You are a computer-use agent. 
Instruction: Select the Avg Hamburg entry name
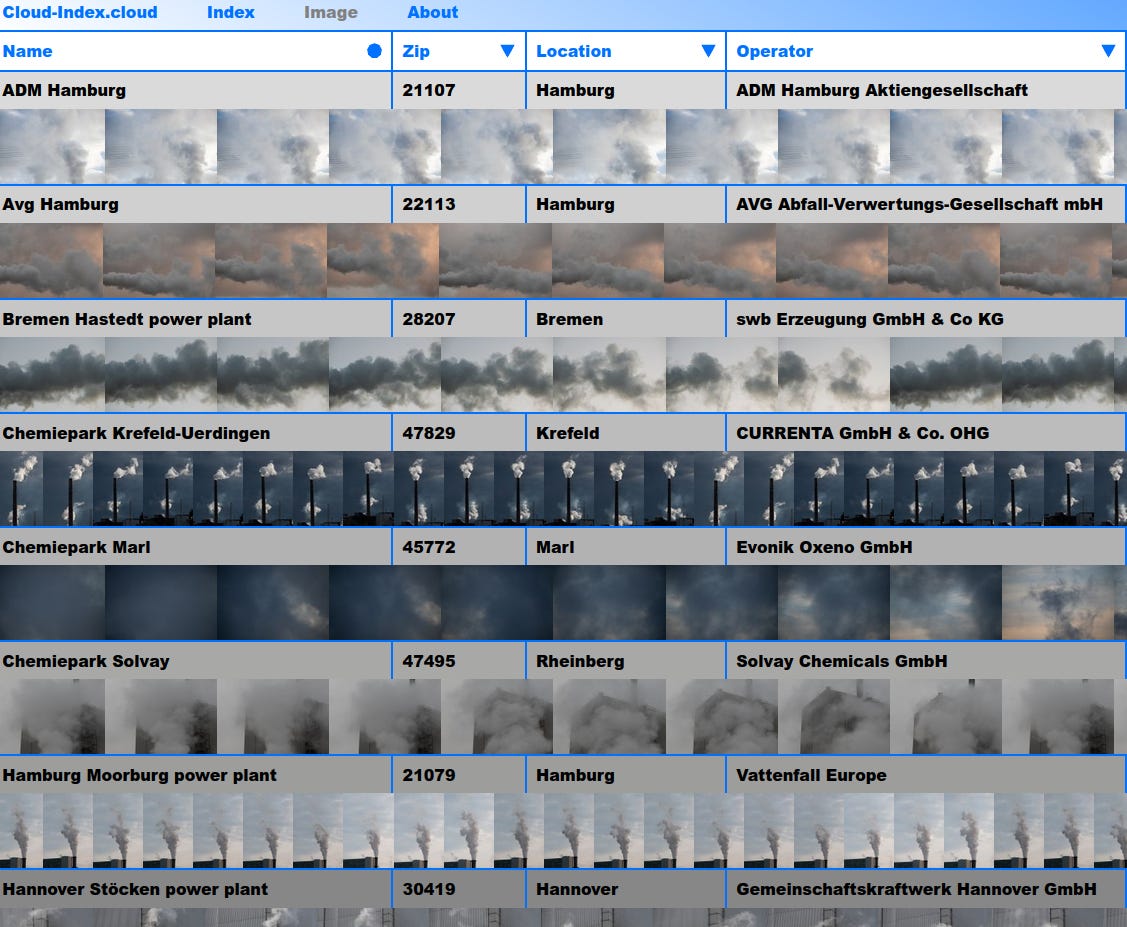coord(60,204)
